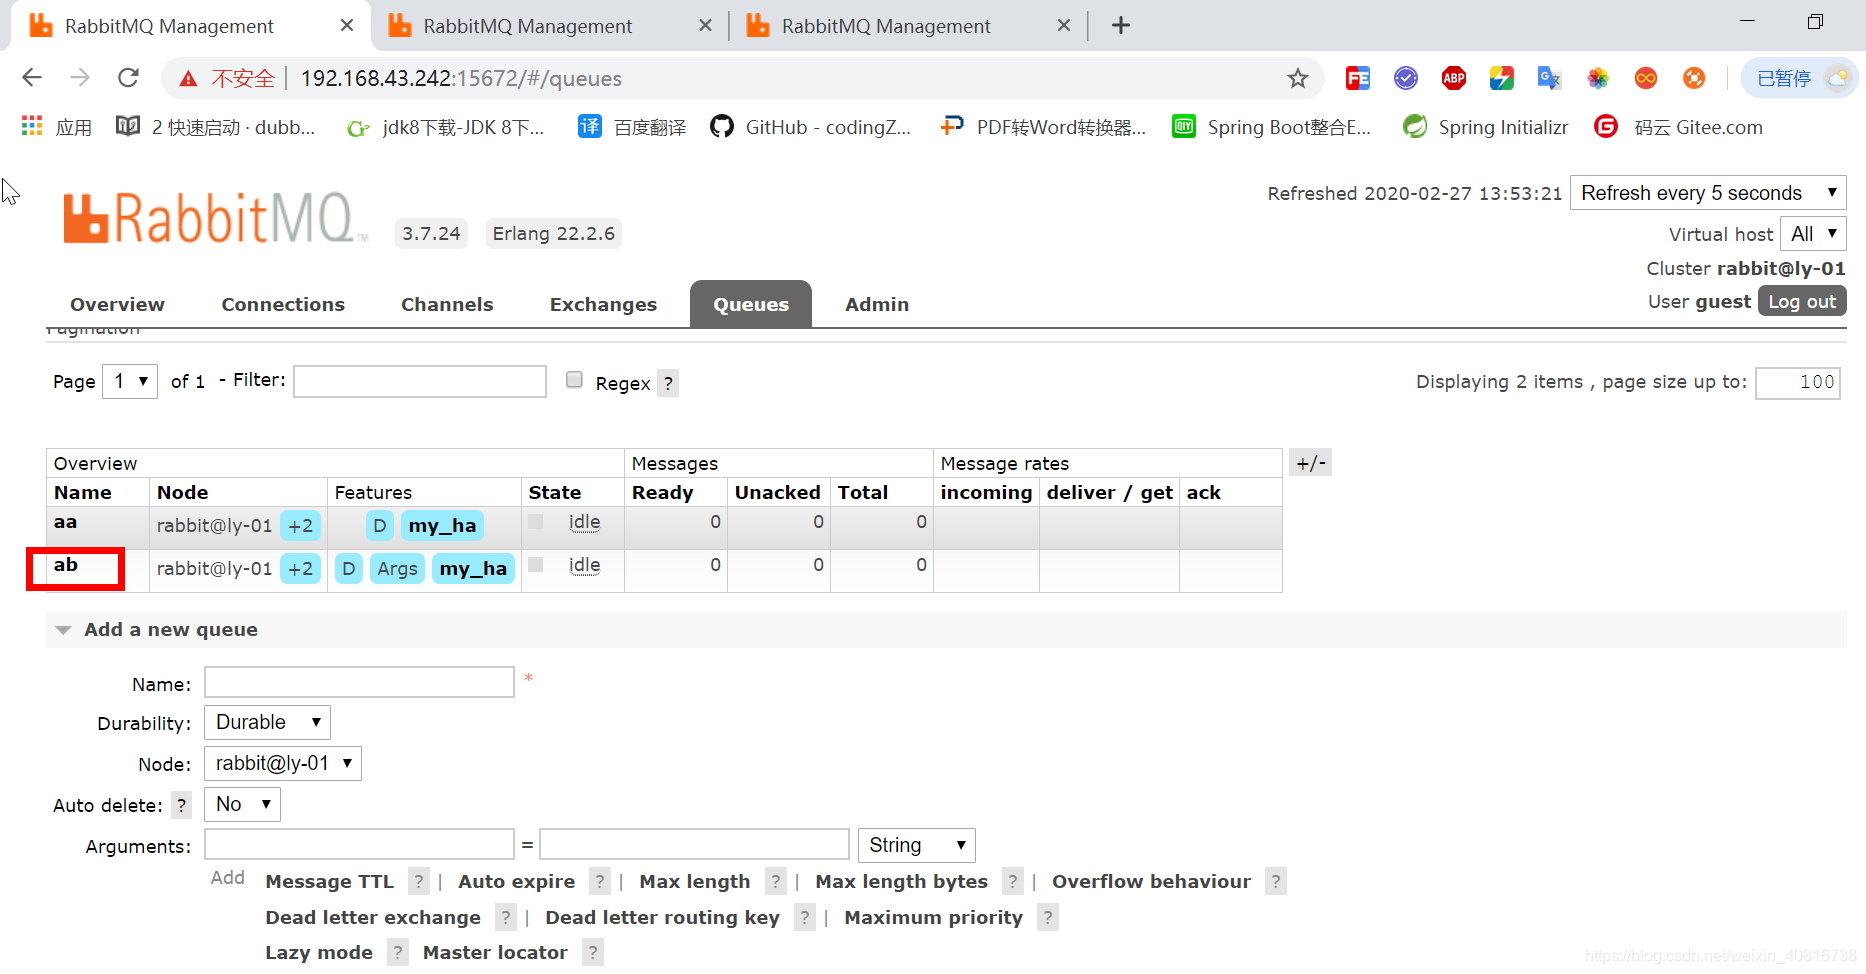Screen dimensions: 1866x974
Task: Sort queues by Name column
Action: pyautogui.click(x=83, y=492)
